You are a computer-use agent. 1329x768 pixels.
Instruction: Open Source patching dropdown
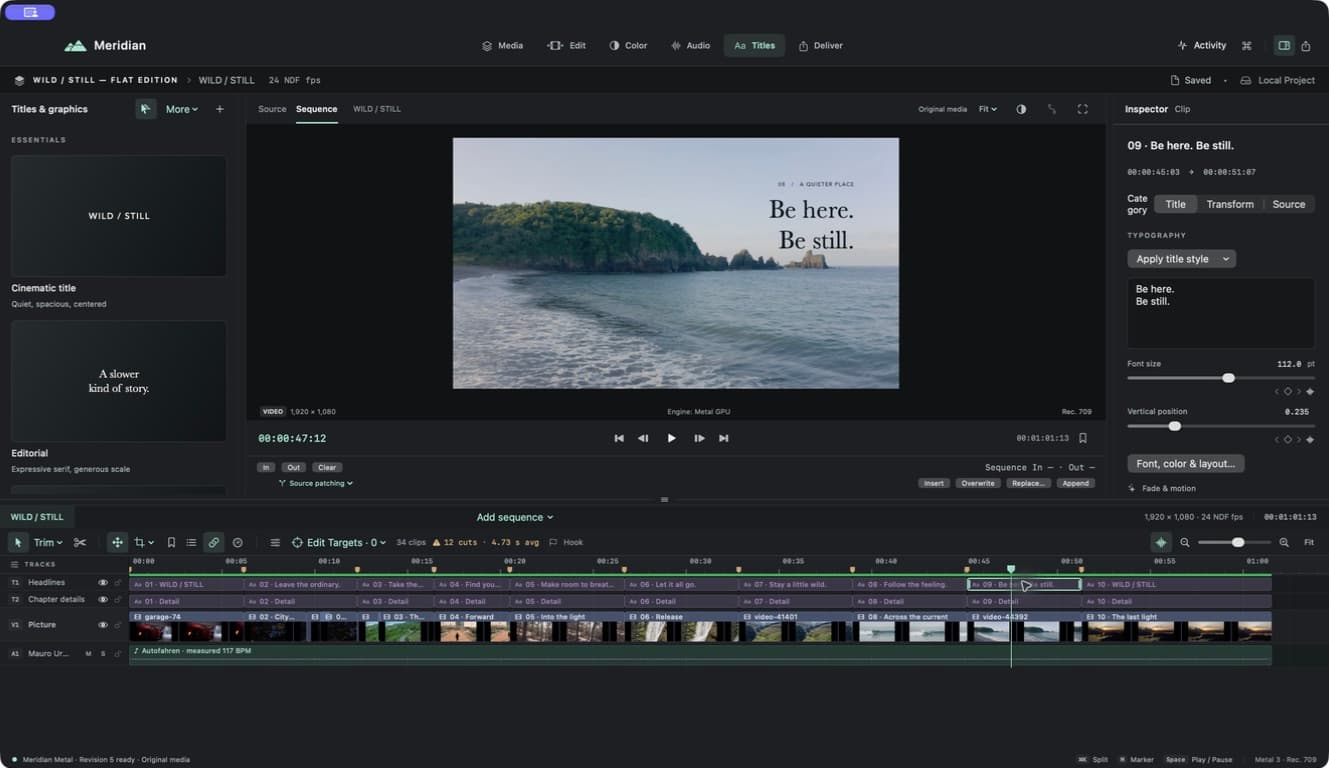(316, 483)
